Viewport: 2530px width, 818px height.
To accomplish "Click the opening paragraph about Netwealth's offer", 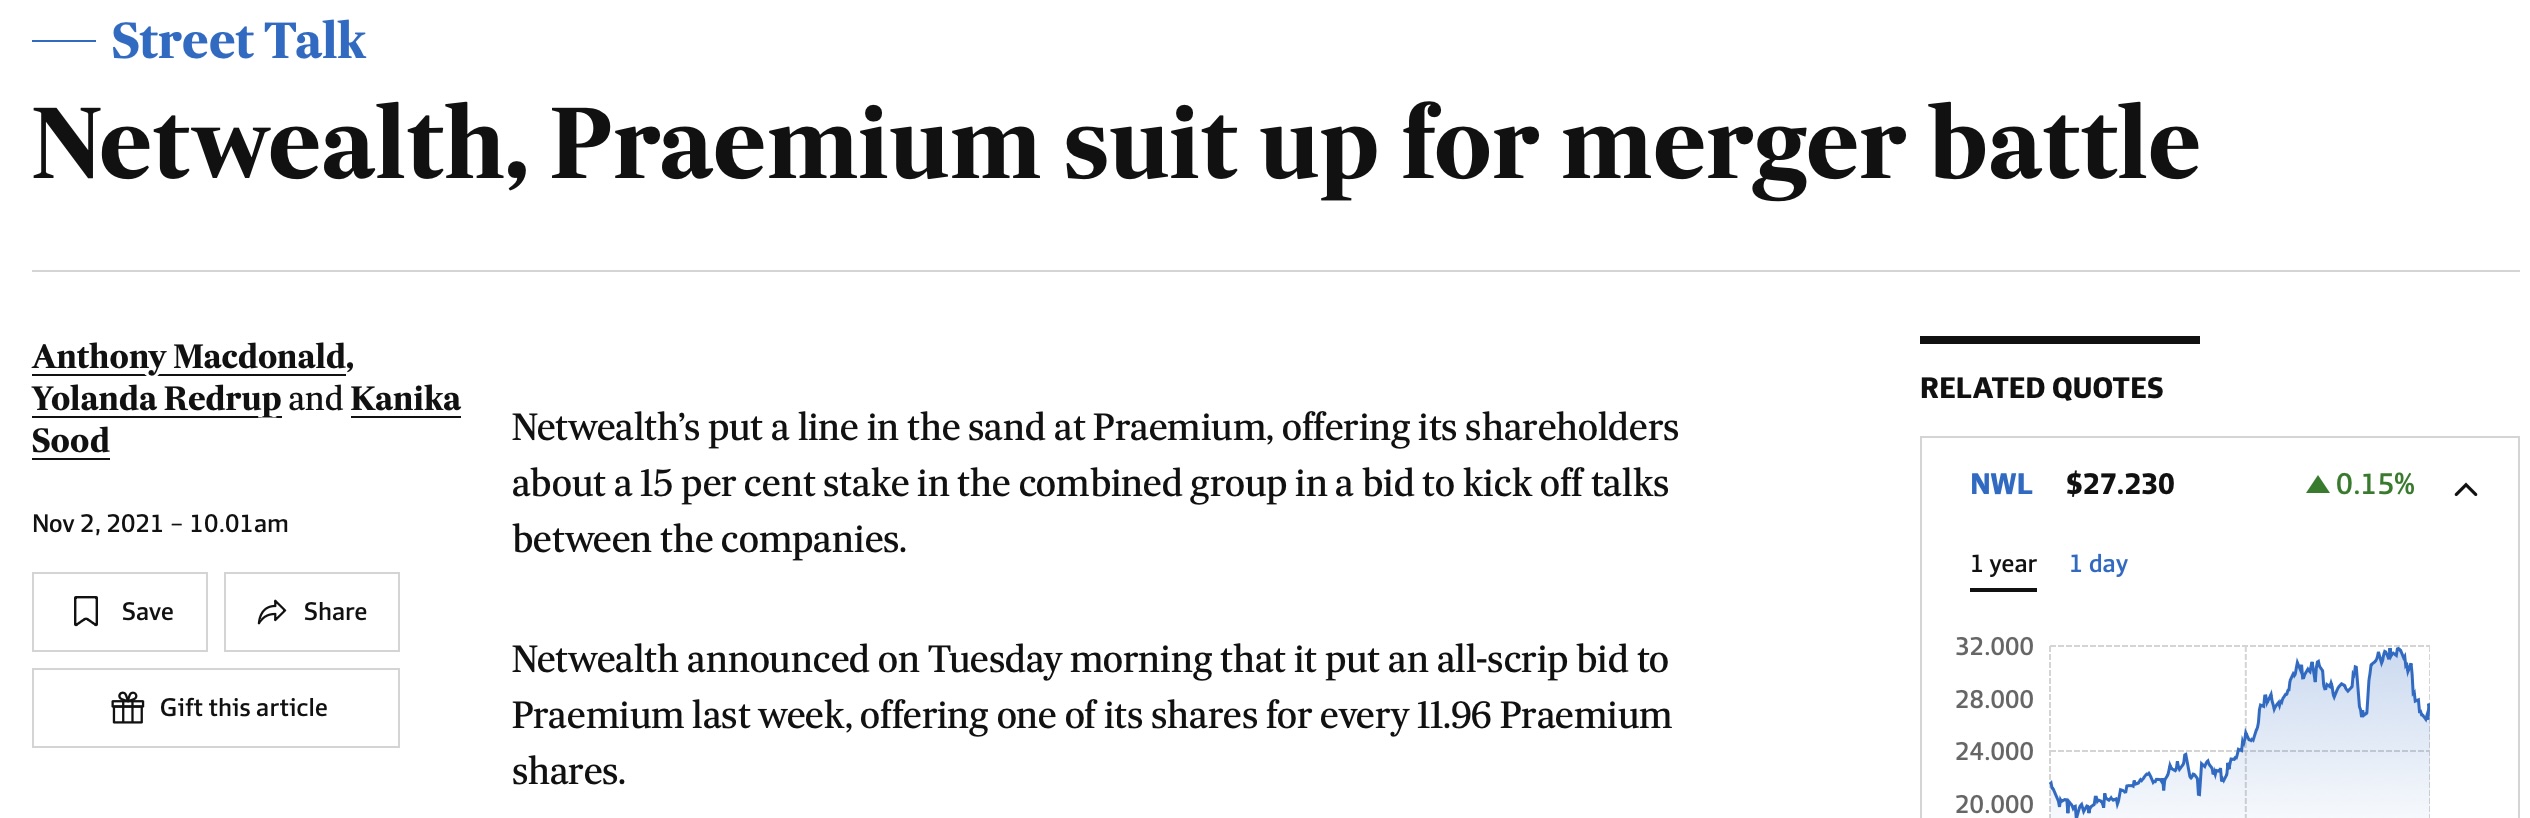I will 1095,483.
